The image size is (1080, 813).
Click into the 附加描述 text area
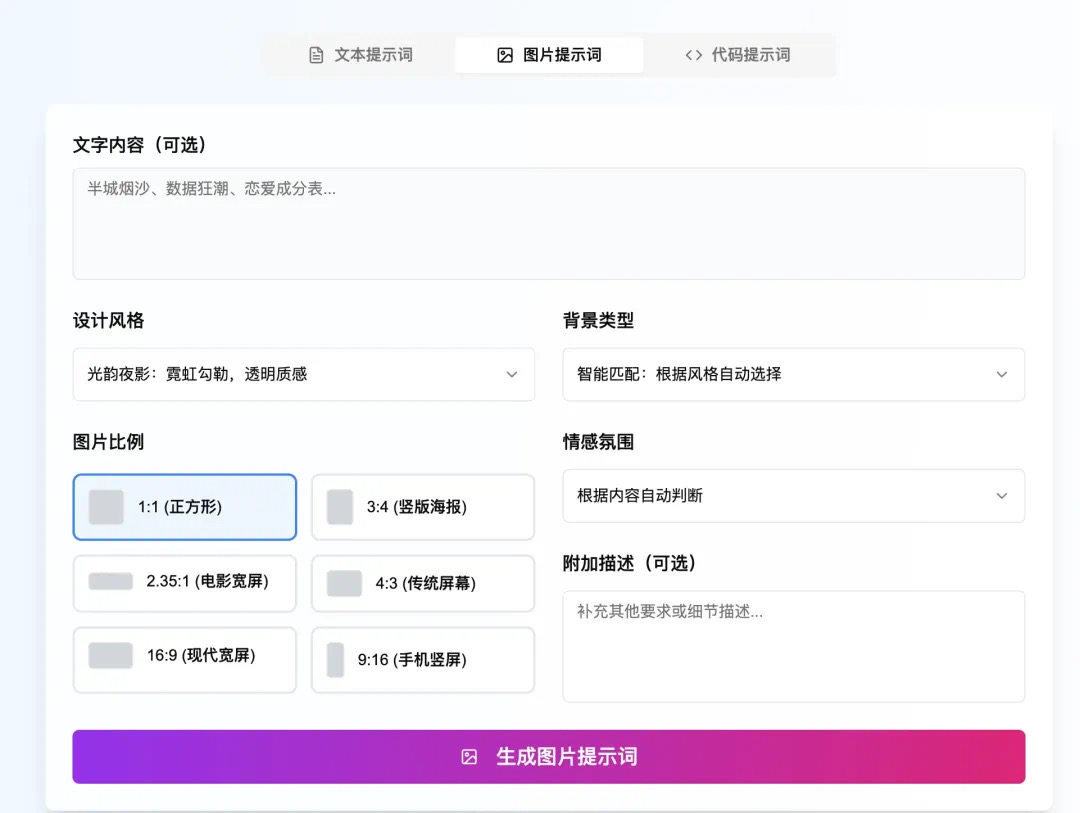[x=793, y=646]
